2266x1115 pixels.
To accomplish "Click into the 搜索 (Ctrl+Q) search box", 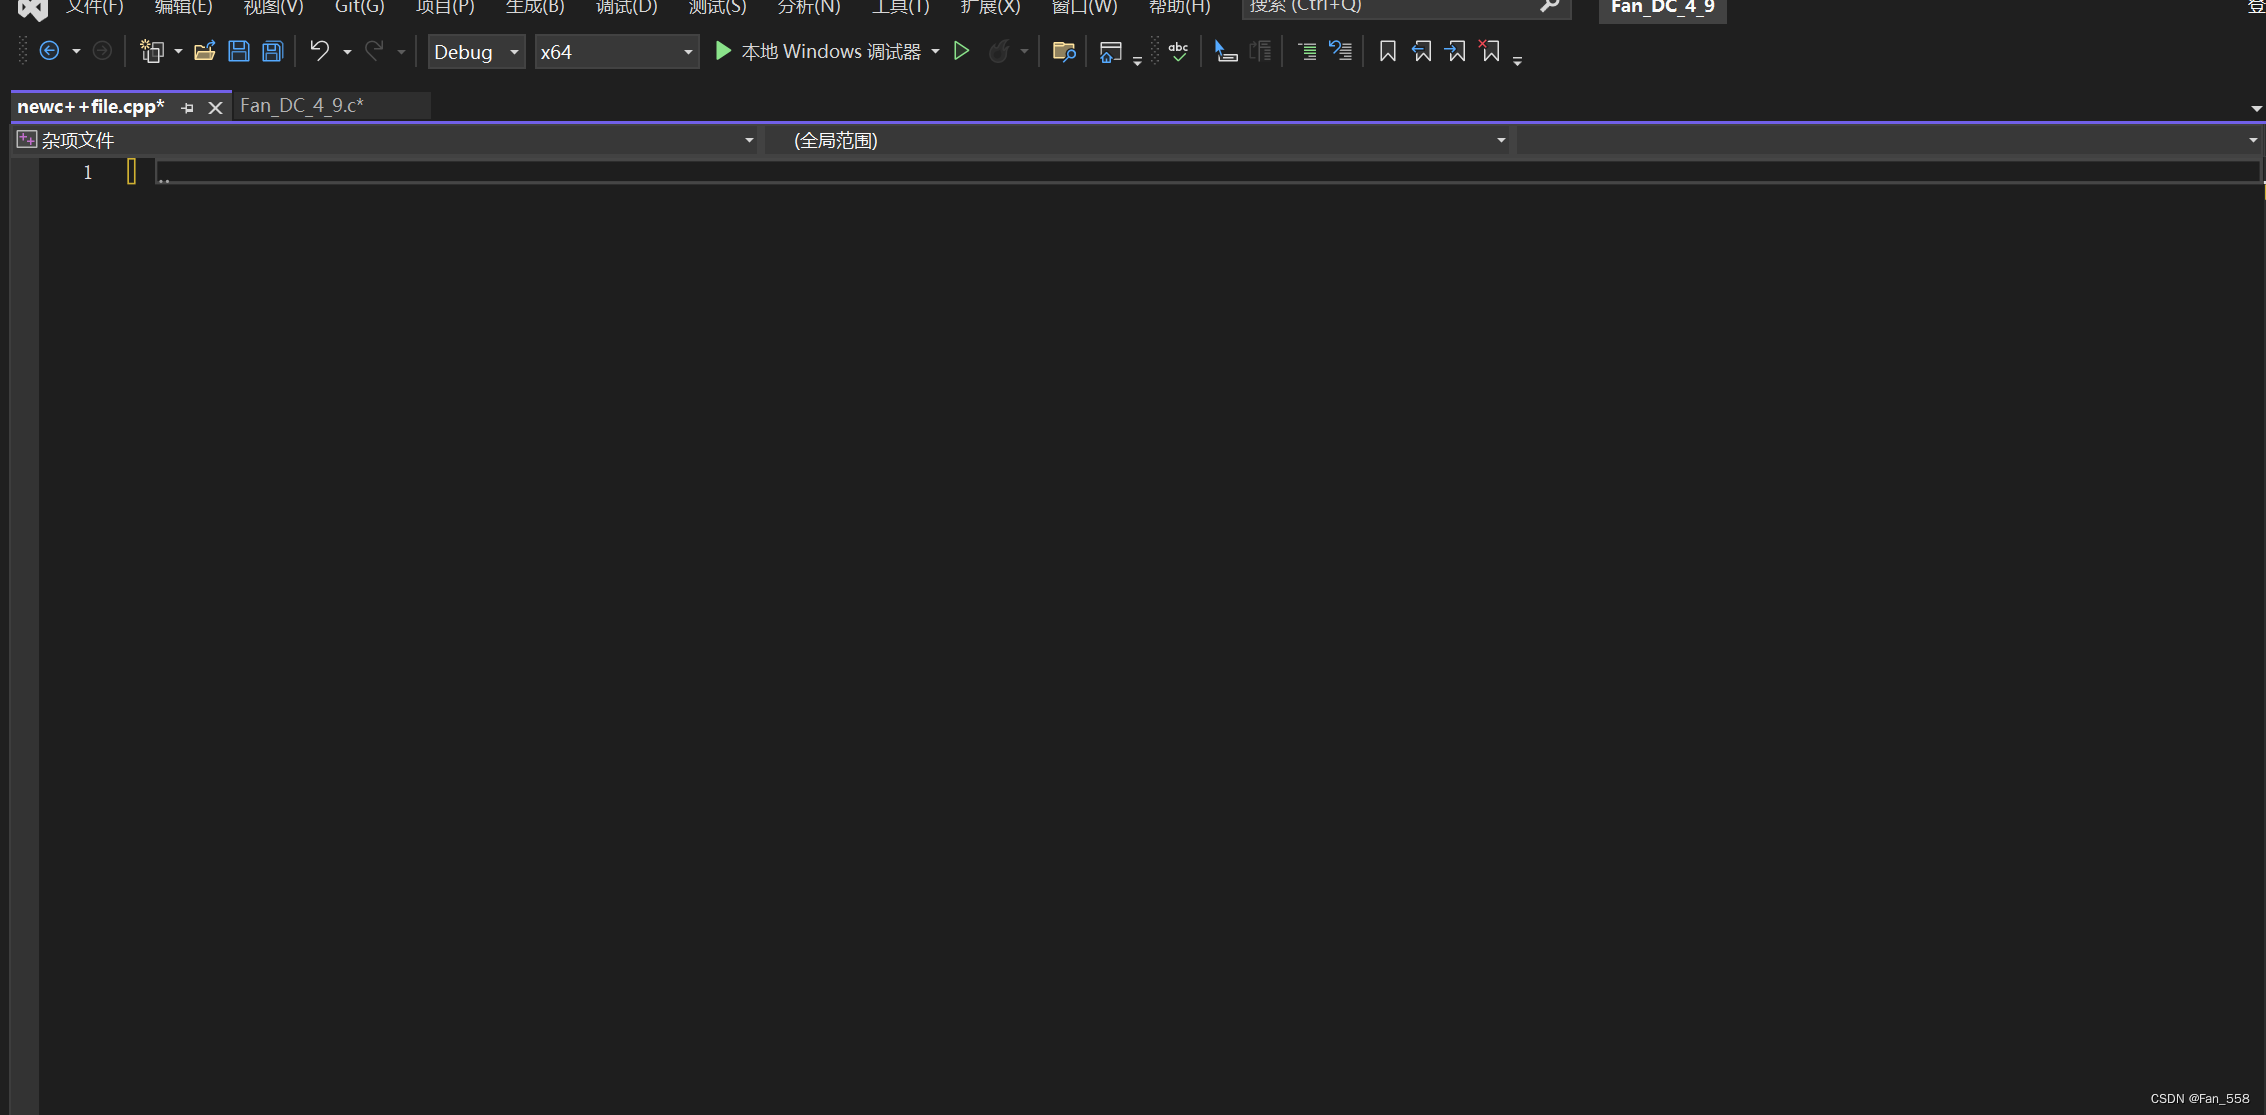I will tap(1390, 7).
